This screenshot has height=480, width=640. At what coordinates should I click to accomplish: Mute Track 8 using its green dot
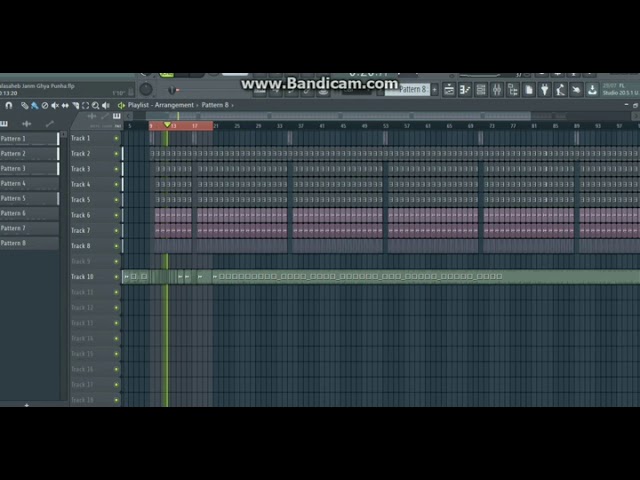pos(116,246)
